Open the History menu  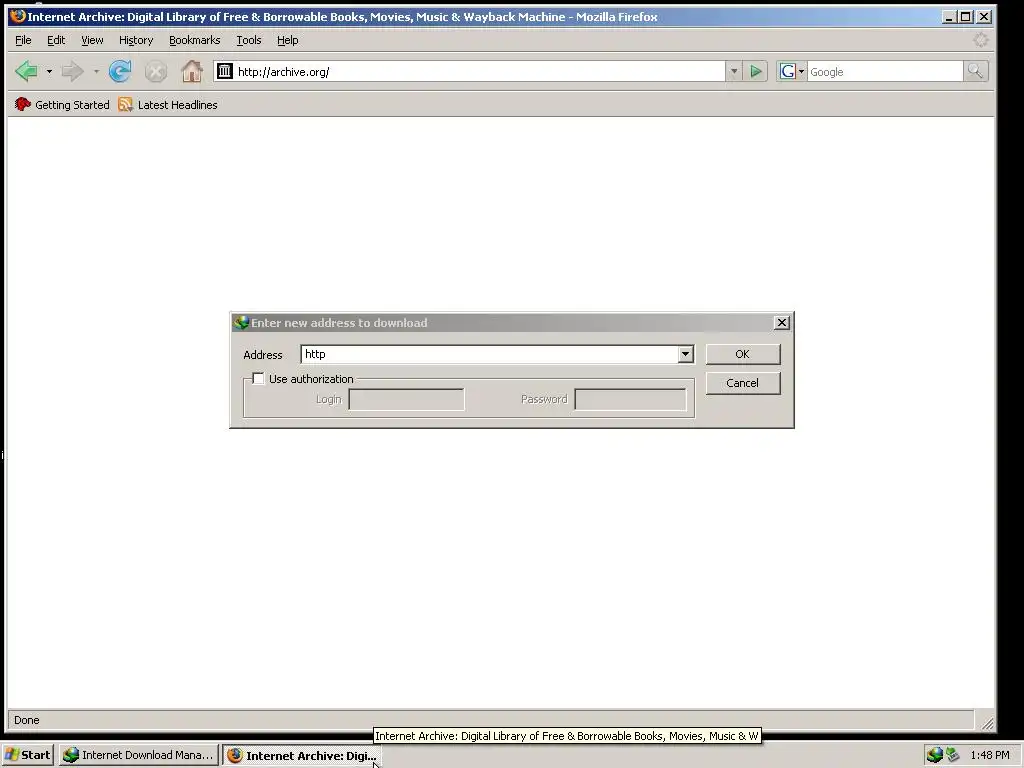136,40
